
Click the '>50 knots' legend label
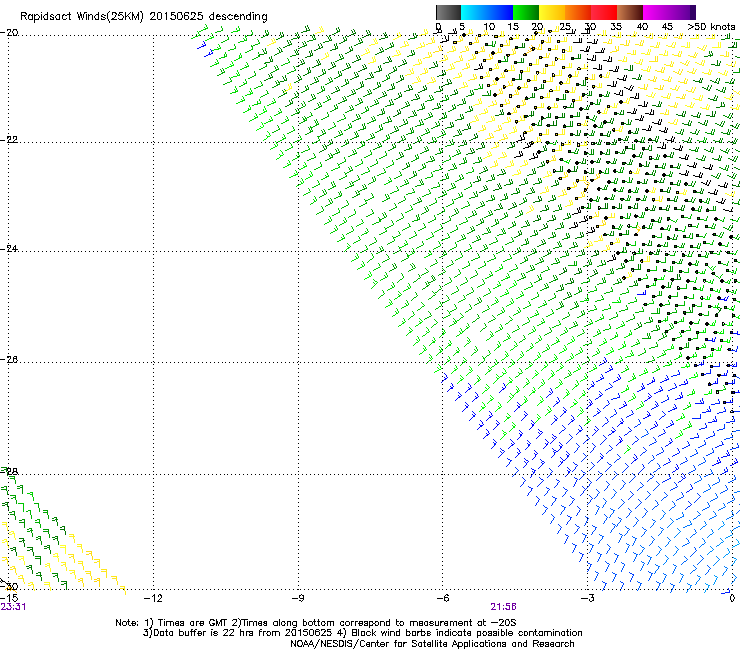(x=711, y=27)
